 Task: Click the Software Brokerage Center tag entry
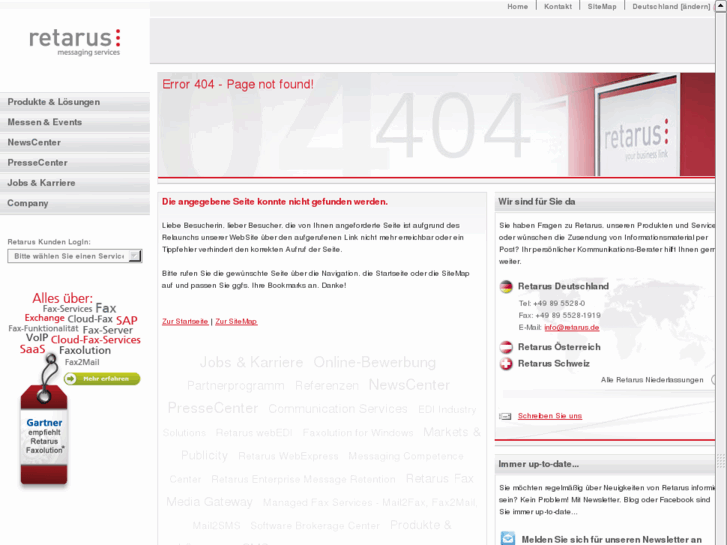315,526
